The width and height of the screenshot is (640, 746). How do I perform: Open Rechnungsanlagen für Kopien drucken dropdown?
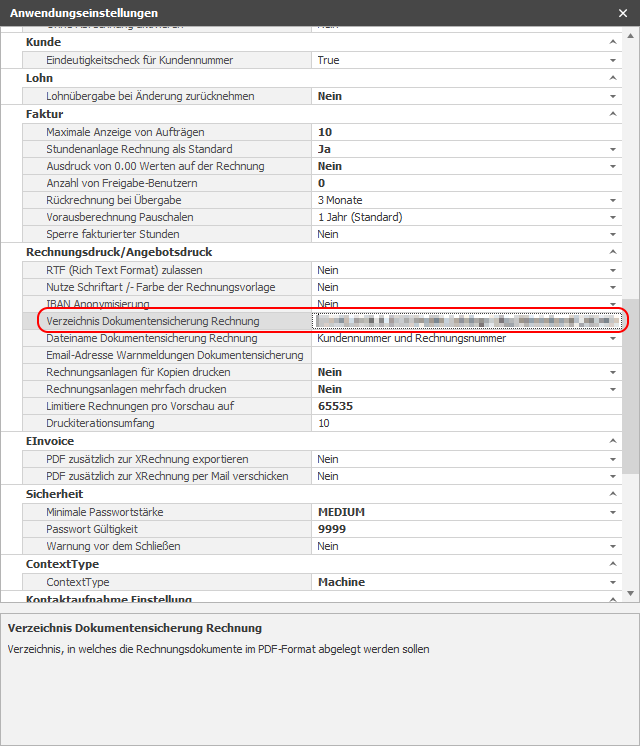point(613,373)
